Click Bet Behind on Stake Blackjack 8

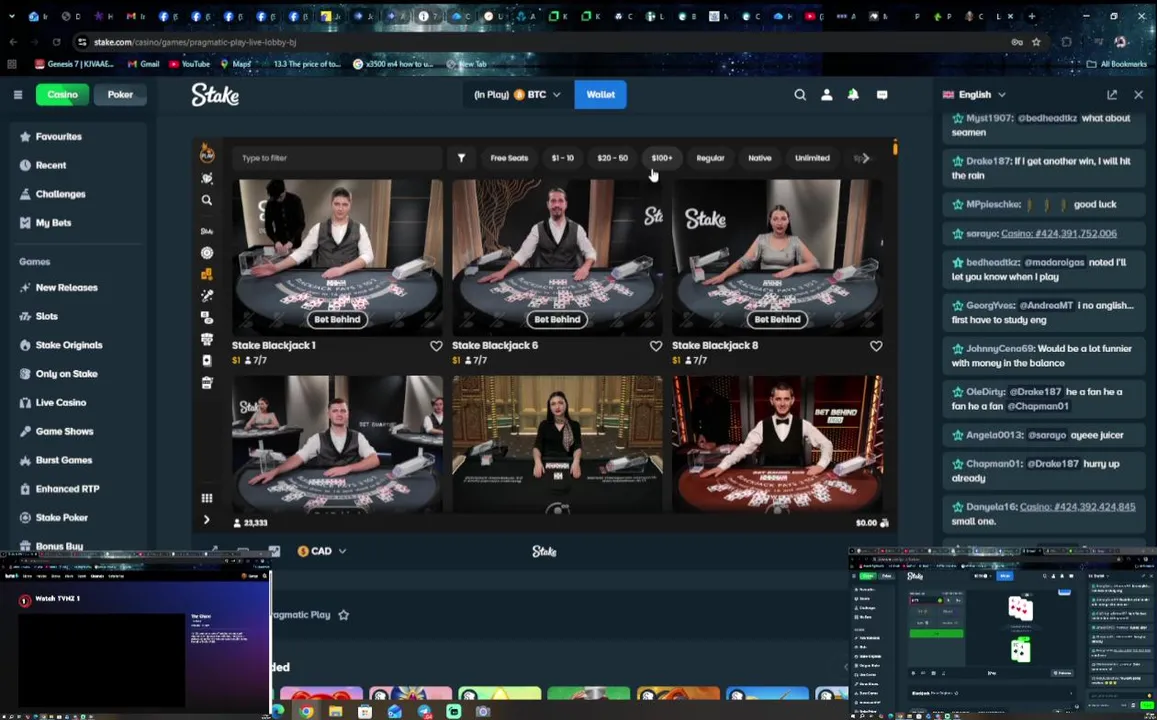(777, 319)
